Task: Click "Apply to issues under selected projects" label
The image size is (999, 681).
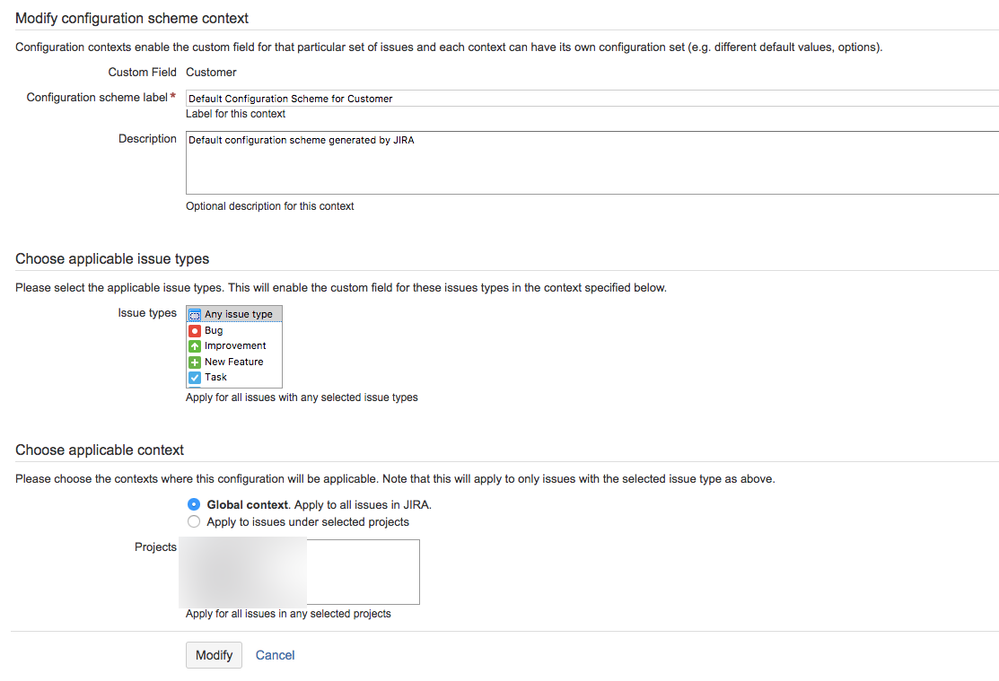Action: click(308, 522)
